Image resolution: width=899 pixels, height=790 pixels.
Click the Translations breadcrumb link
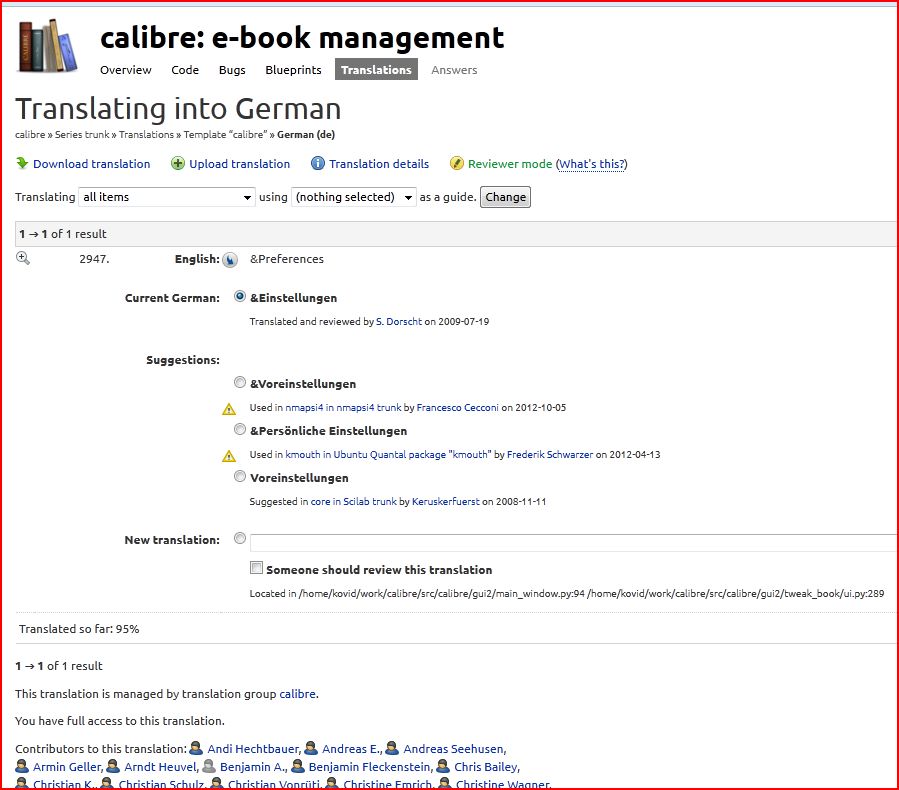[146, 135]
